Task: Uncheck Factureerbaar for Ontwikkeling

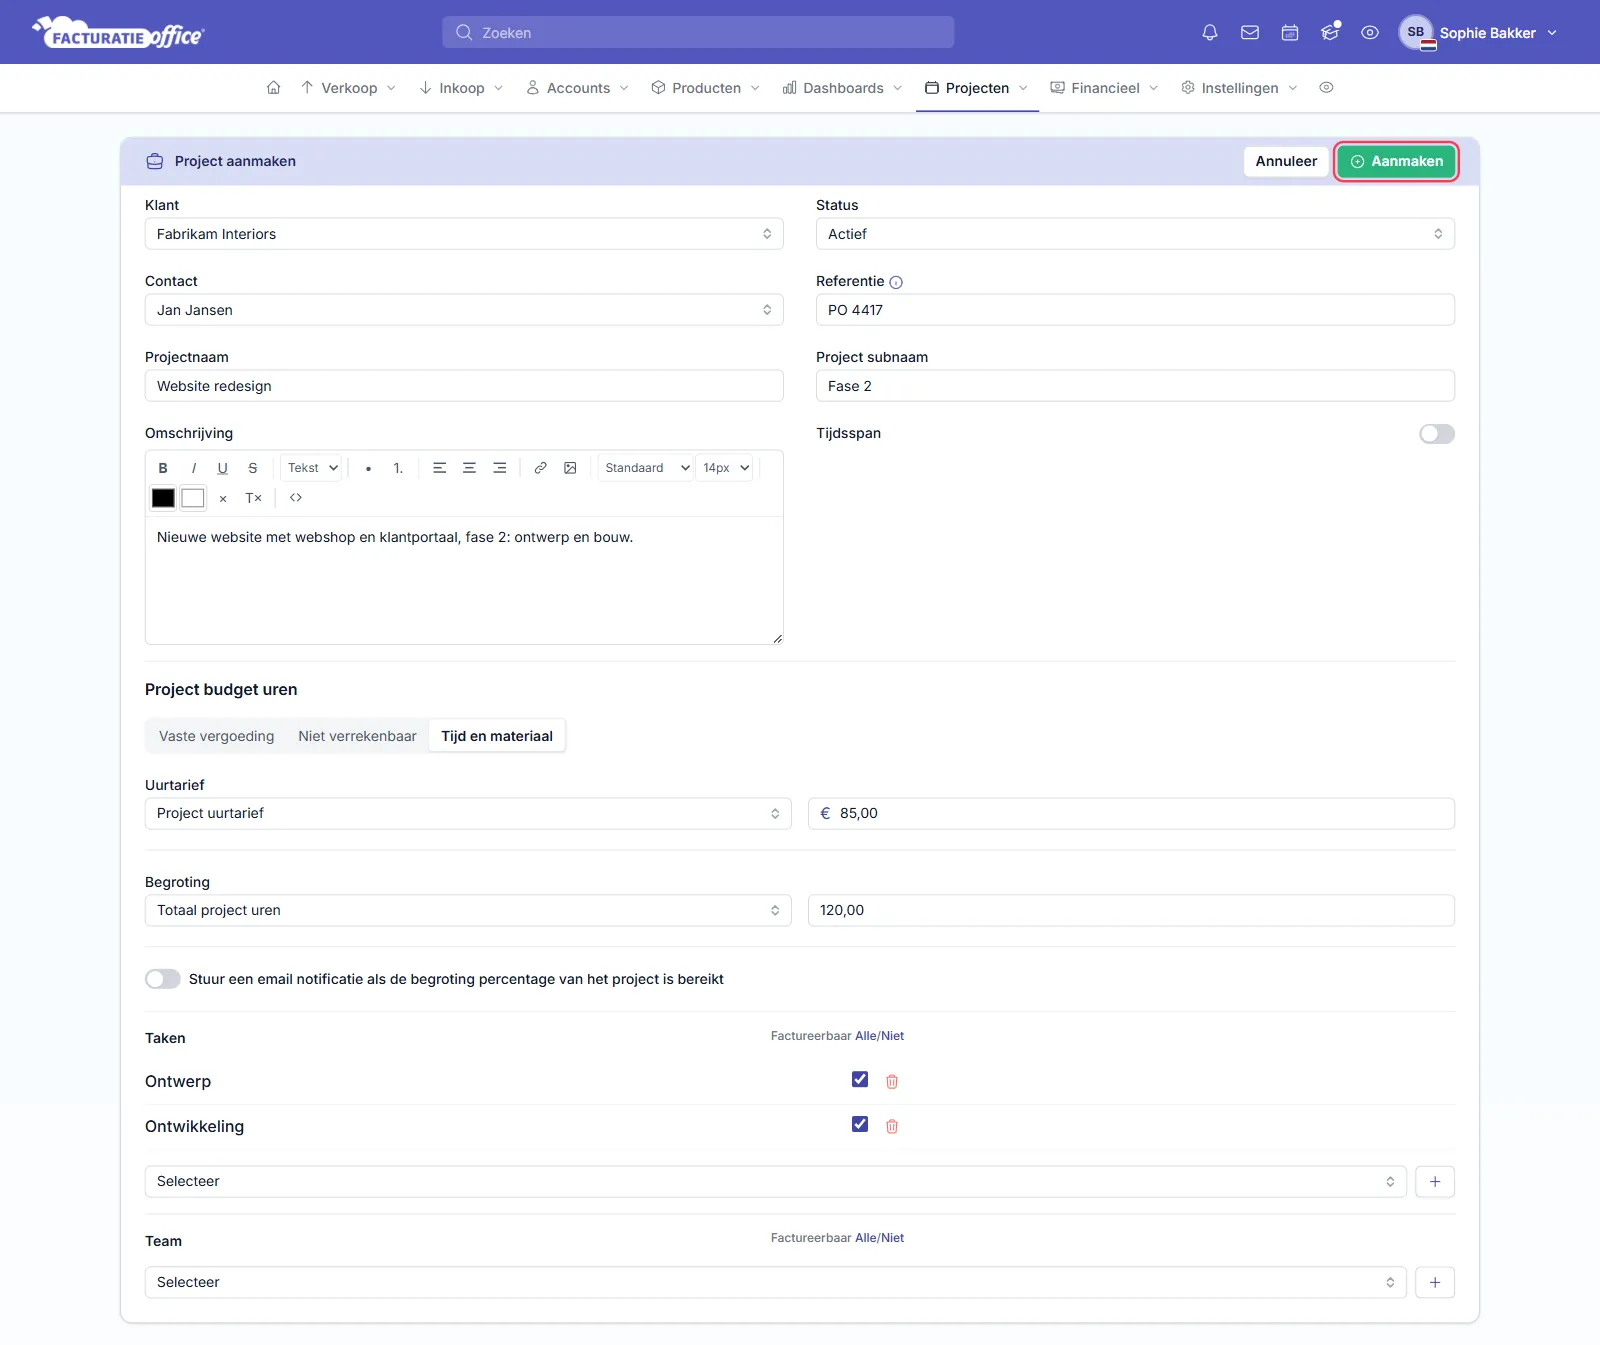Action: pyautogui.click(x=860, y=1124)
